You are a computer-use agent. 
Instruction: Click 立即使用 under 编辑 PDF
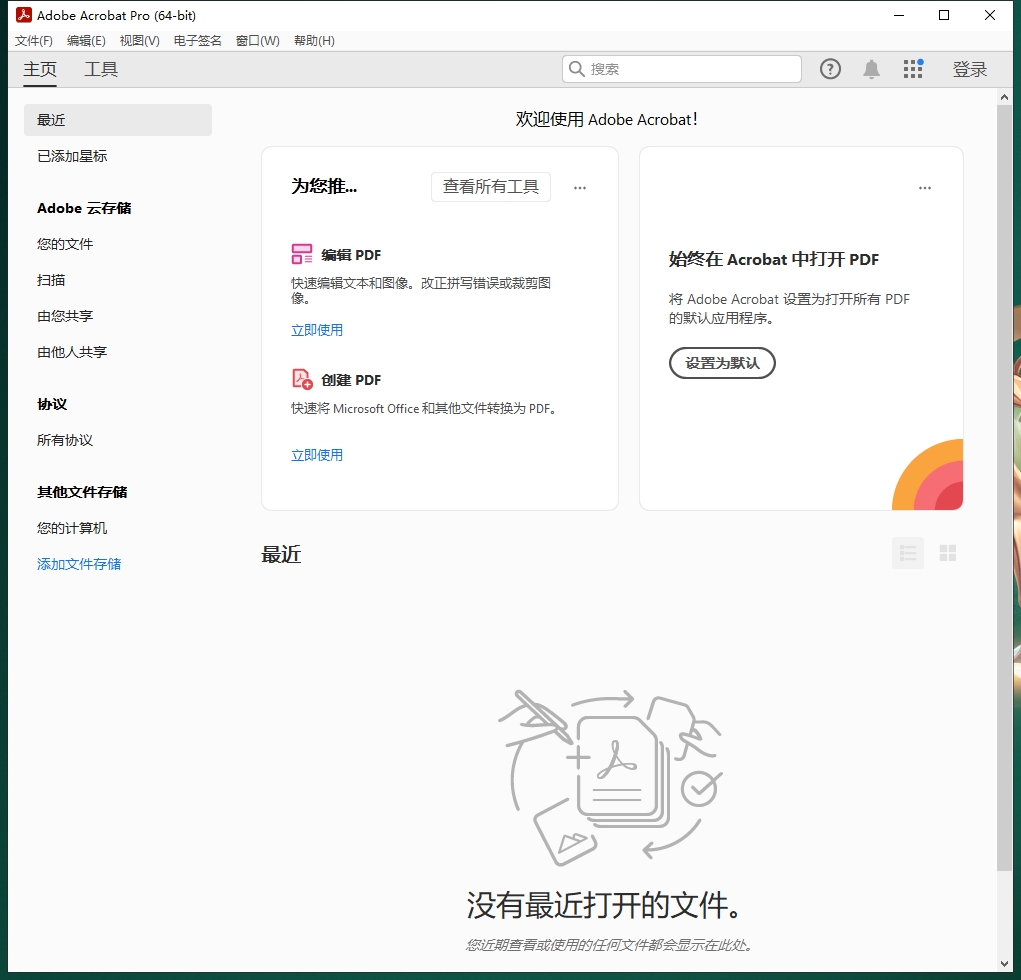click(317, 329)
